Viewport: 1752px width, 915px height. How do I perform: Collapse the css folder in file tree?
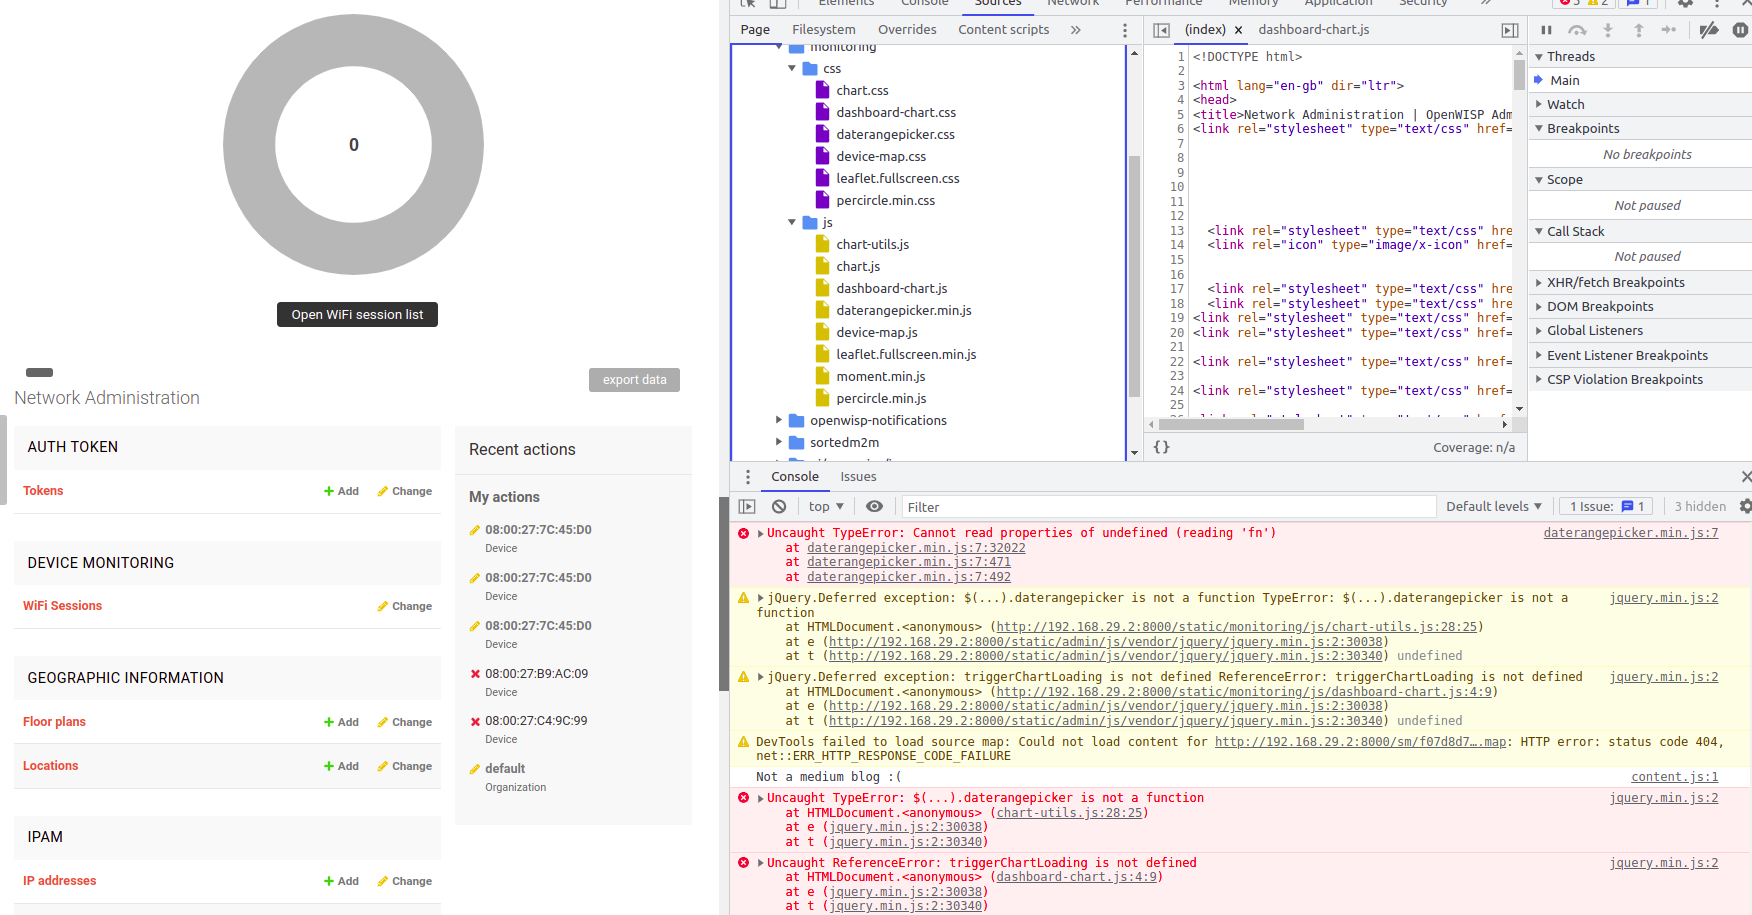(792, 68)
